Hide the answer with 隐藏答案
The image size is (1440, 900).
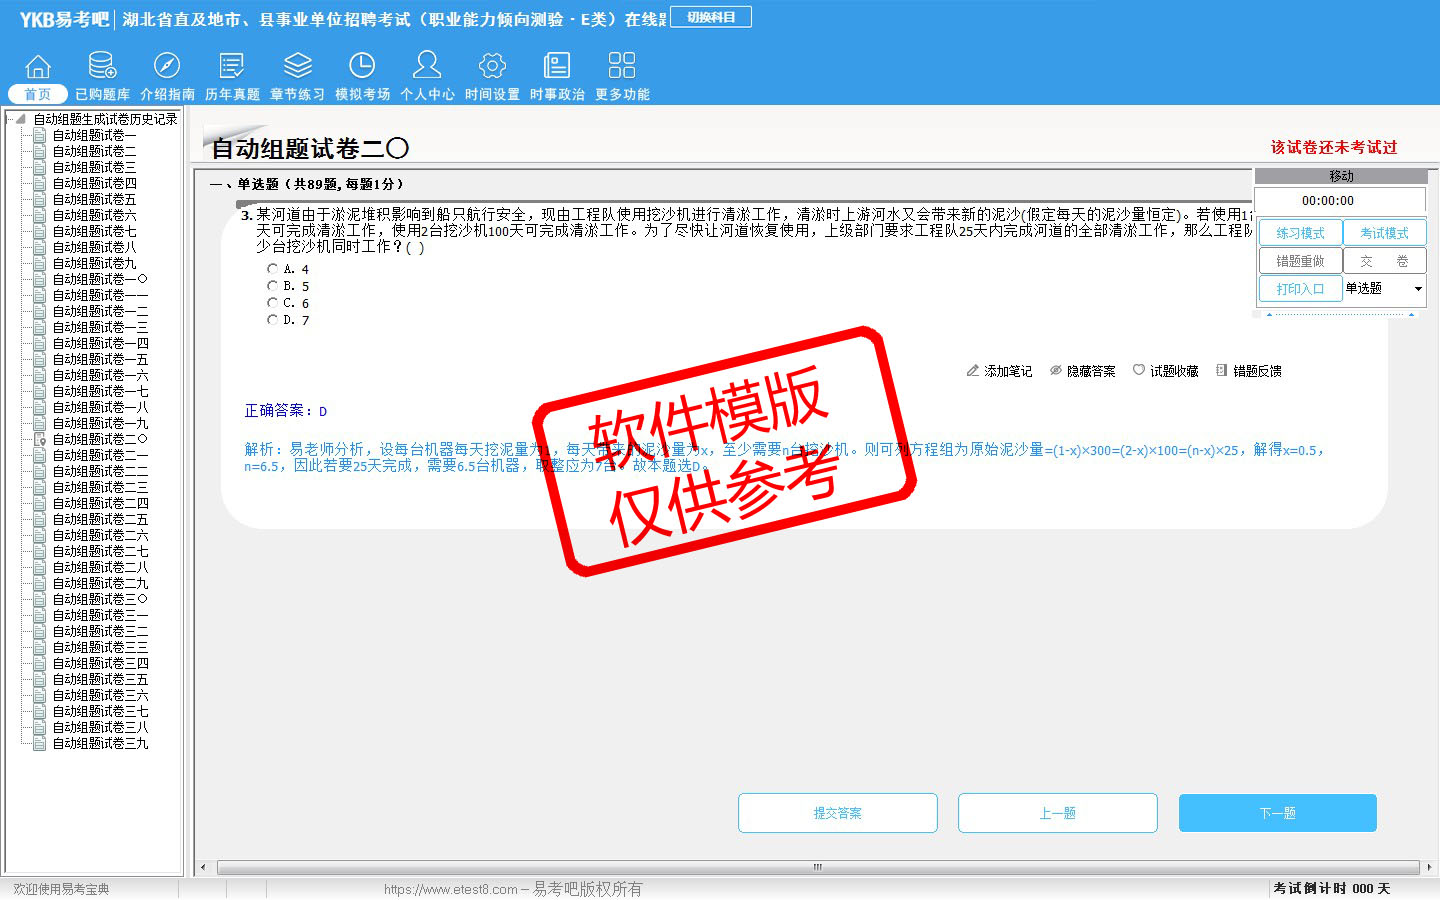(1082, 371)
